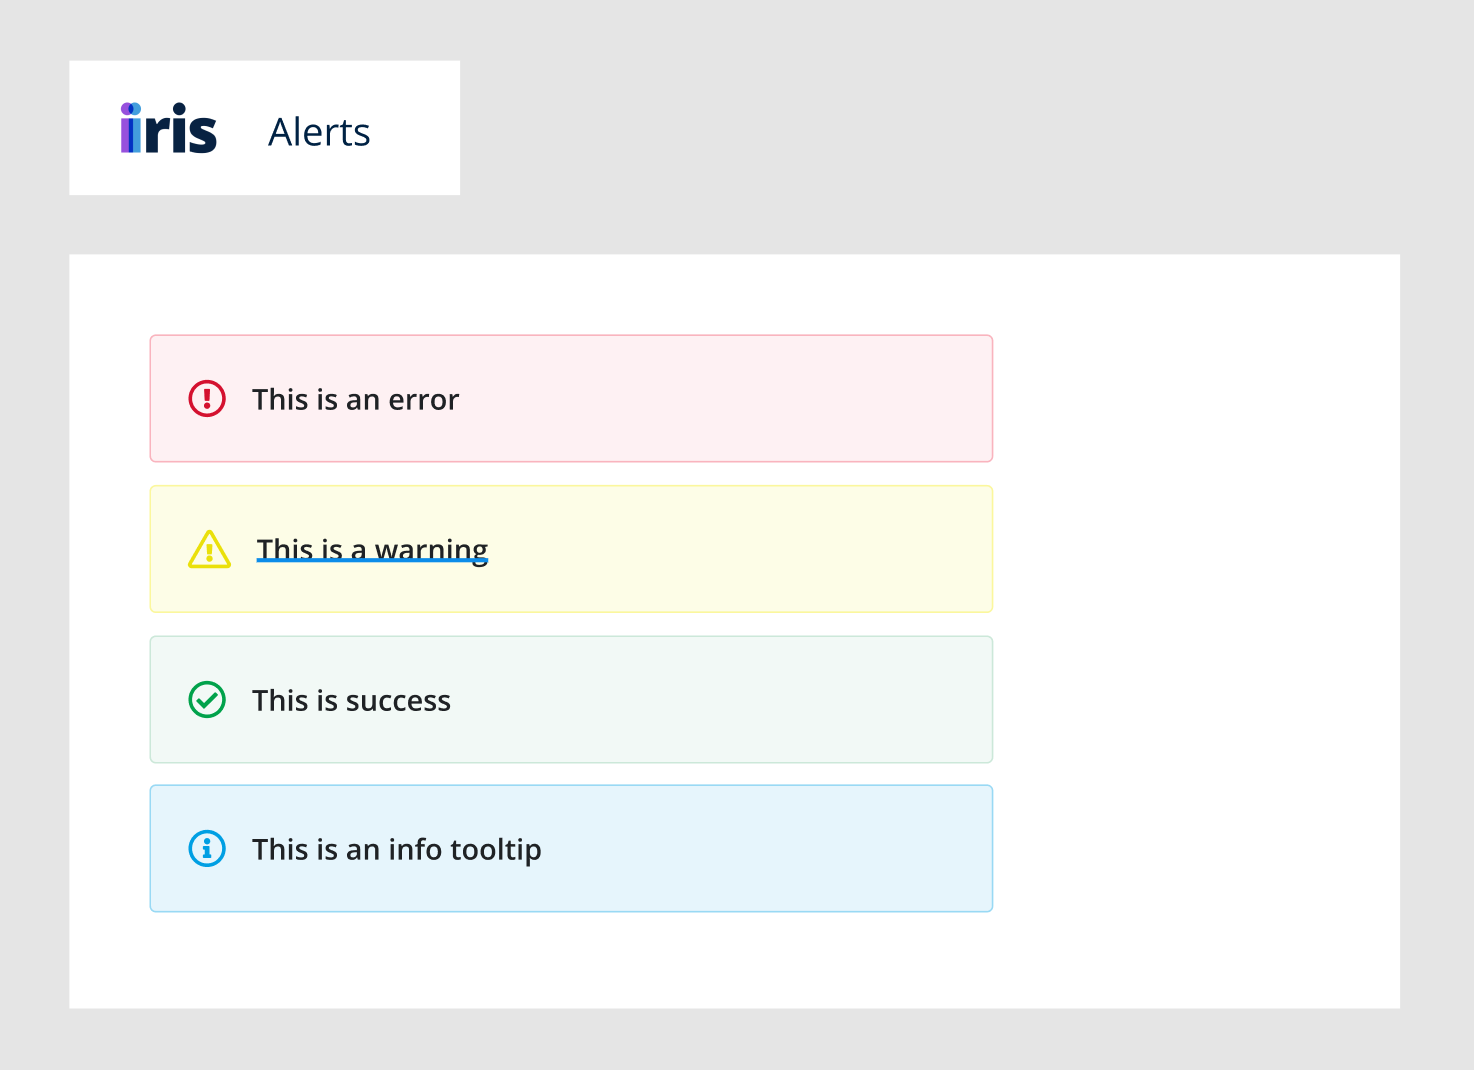The image size is (1474, 1070).
Task: Open the underlined "This is a warning" link
Action: click(372, 550)
